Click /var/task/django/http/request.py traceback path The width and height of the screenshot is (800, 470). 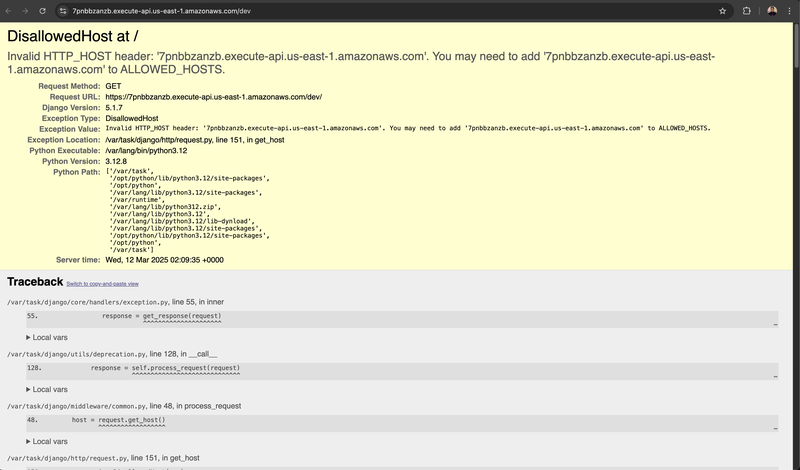tap(67, 458)
